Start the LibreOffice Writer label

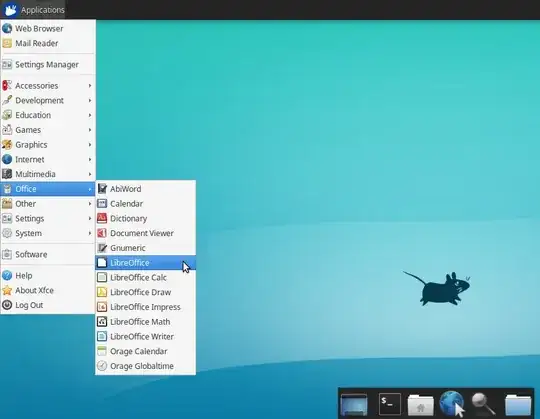tap(142, 336)
